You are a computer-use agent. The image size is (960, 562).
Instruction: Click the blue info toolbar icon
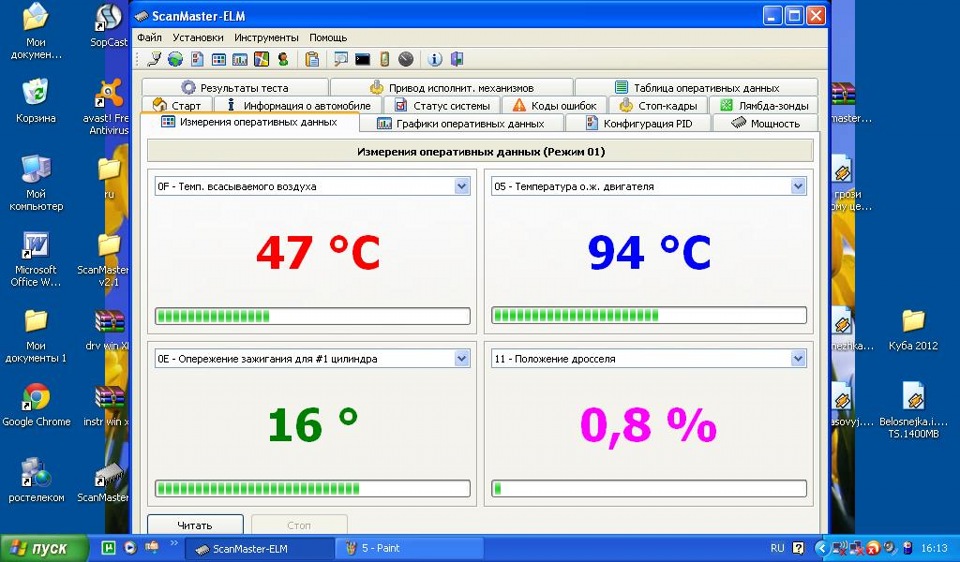point(435,59)
